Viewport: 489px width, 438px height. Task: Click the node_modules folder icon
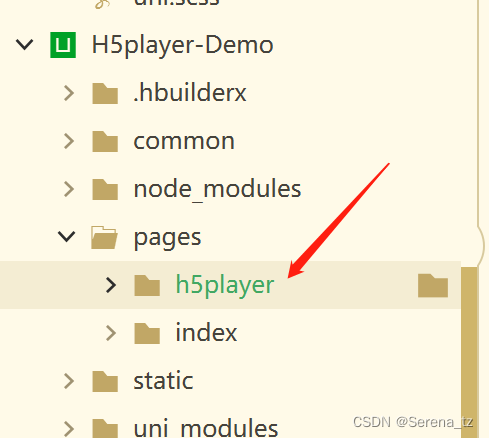(x=105, y=189)
